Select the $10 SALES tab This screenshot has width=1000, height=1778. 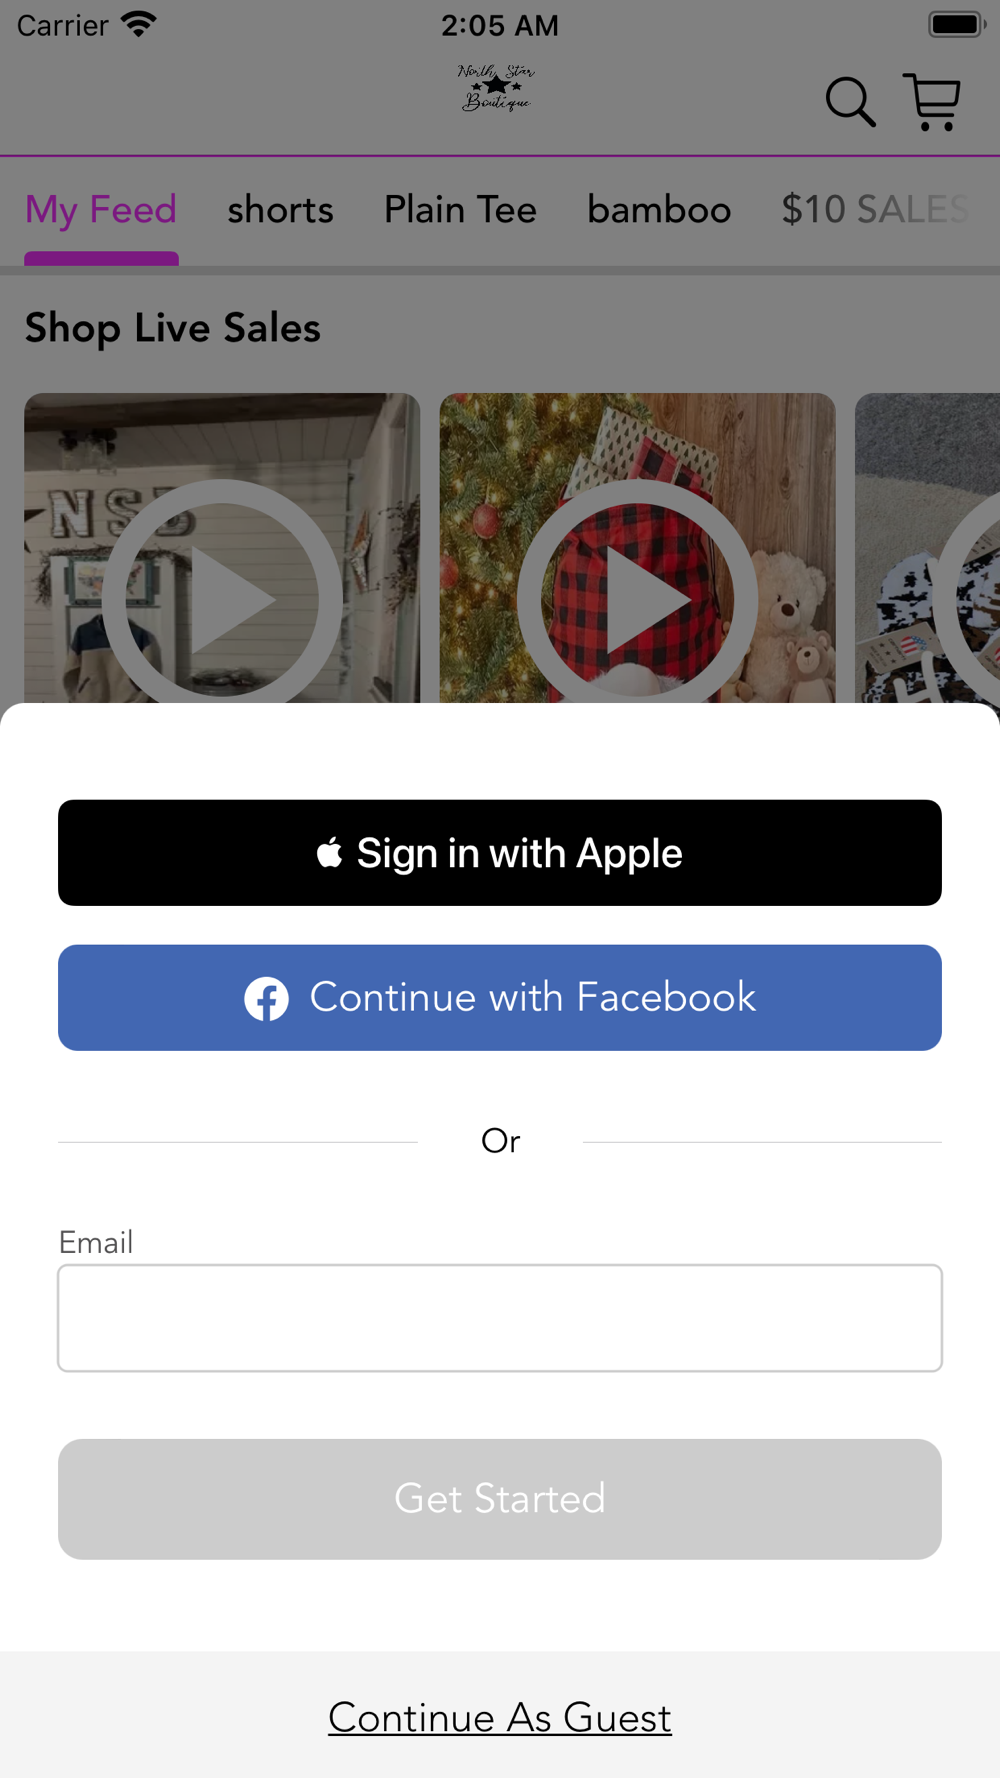click(x=875, y=210)
